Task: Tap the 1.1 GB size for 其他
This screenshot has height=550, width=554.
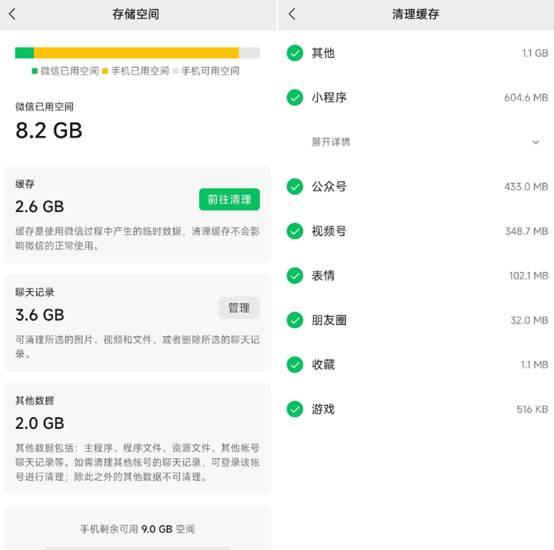Action: (535, 53)
